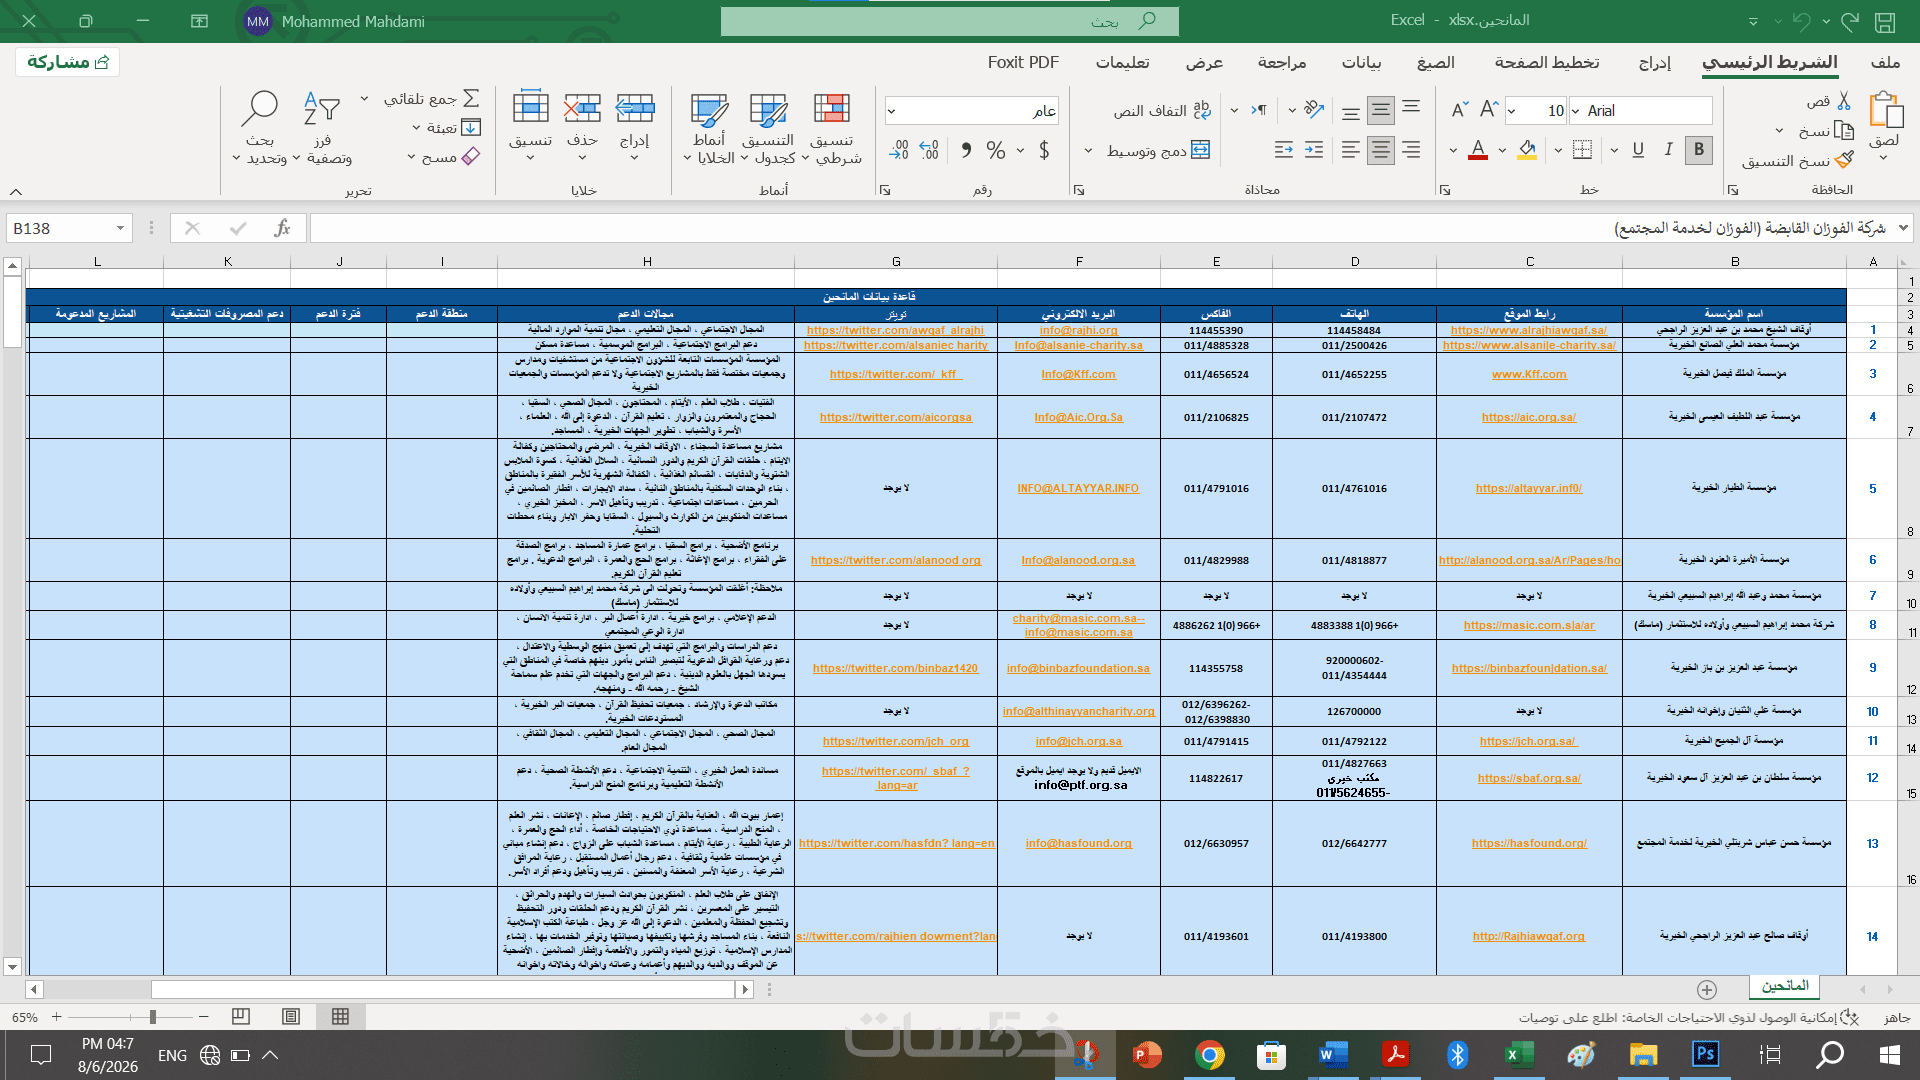1920x1080 pixels.
Task: Click the Paste (لصق) clipboard icon
Action: 1885,111
